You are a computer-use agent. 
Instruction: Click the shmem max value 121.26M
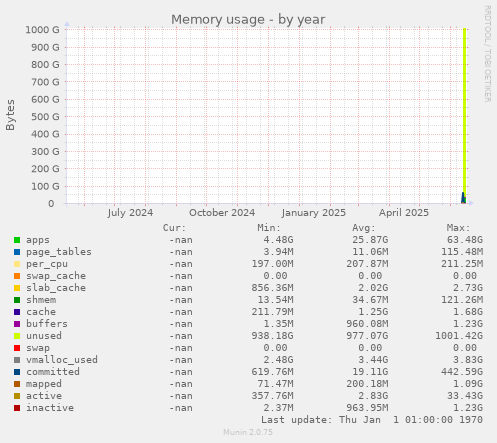point(462,300)
